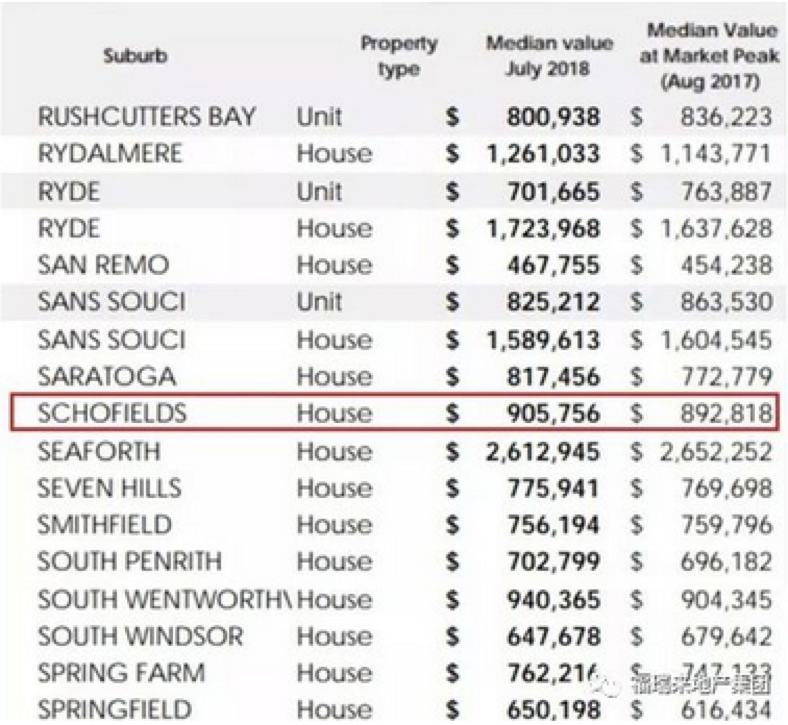
Task: Click the SPRINGFIELD value 650,198
Action: pos(553,710)
